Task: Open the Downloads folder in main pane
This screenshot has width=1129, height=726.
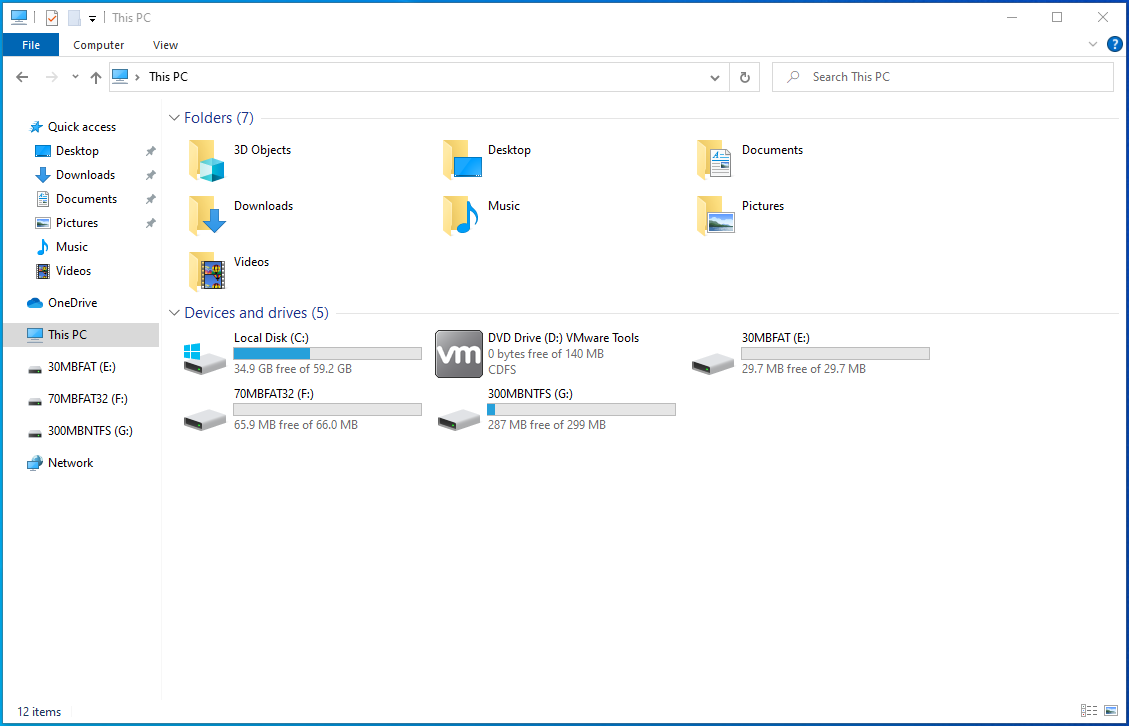Action: [207, 216]
